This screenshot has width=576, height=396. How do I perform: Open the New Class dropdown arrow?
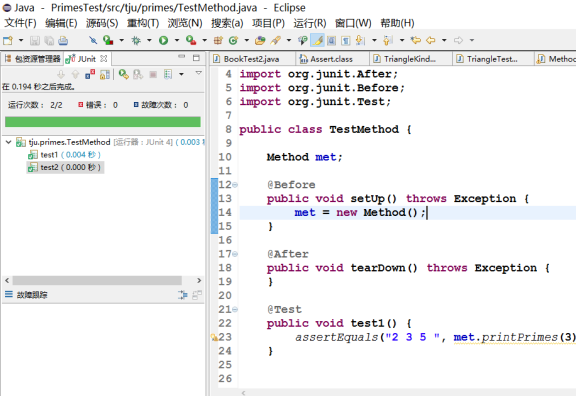coord(246,40)
